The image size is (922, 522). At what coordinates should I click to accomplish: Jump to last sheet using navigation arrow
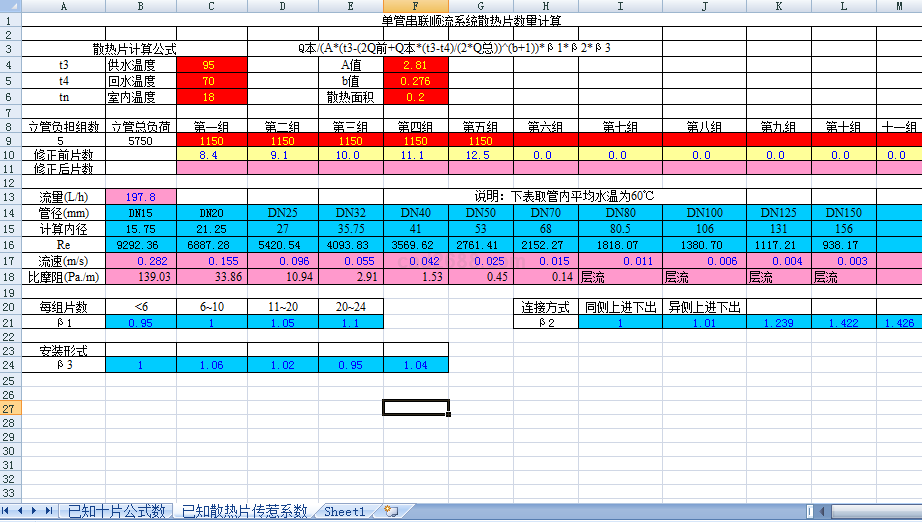(x=48, y=511)
